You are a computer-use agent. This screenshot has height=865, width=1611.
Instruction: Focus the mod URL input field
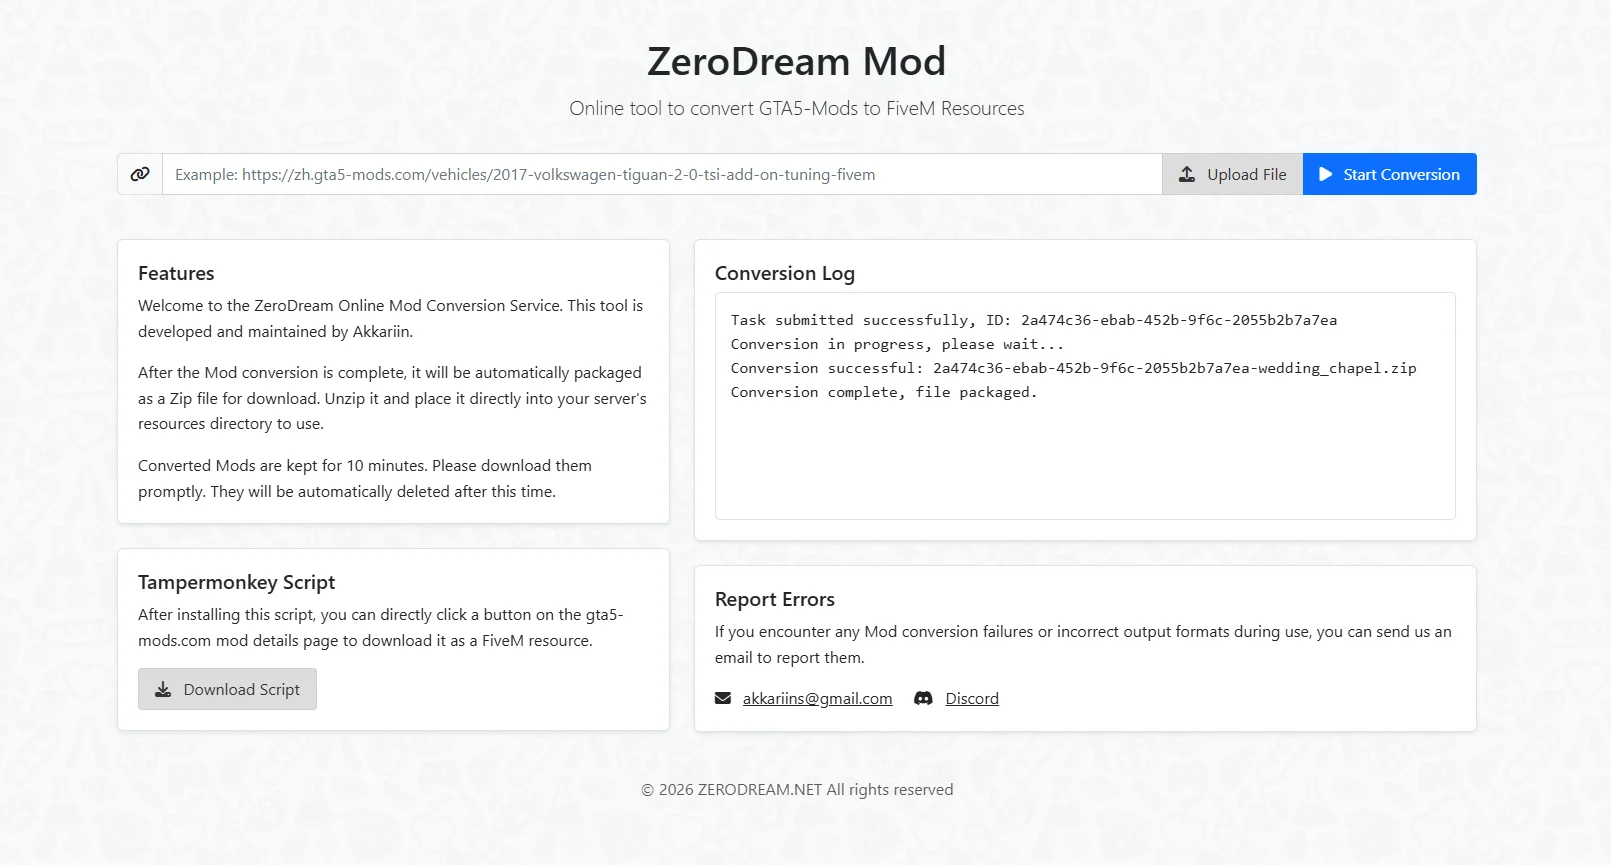(x=661, y=174)
